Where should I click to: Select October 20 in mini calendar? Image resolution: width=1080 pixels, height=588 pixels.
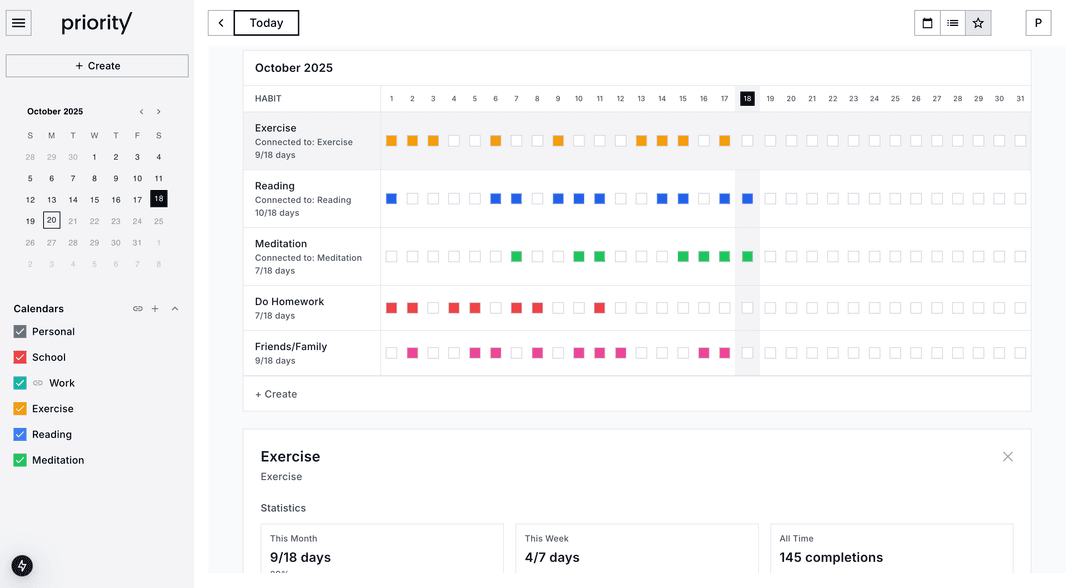(51, 221)
